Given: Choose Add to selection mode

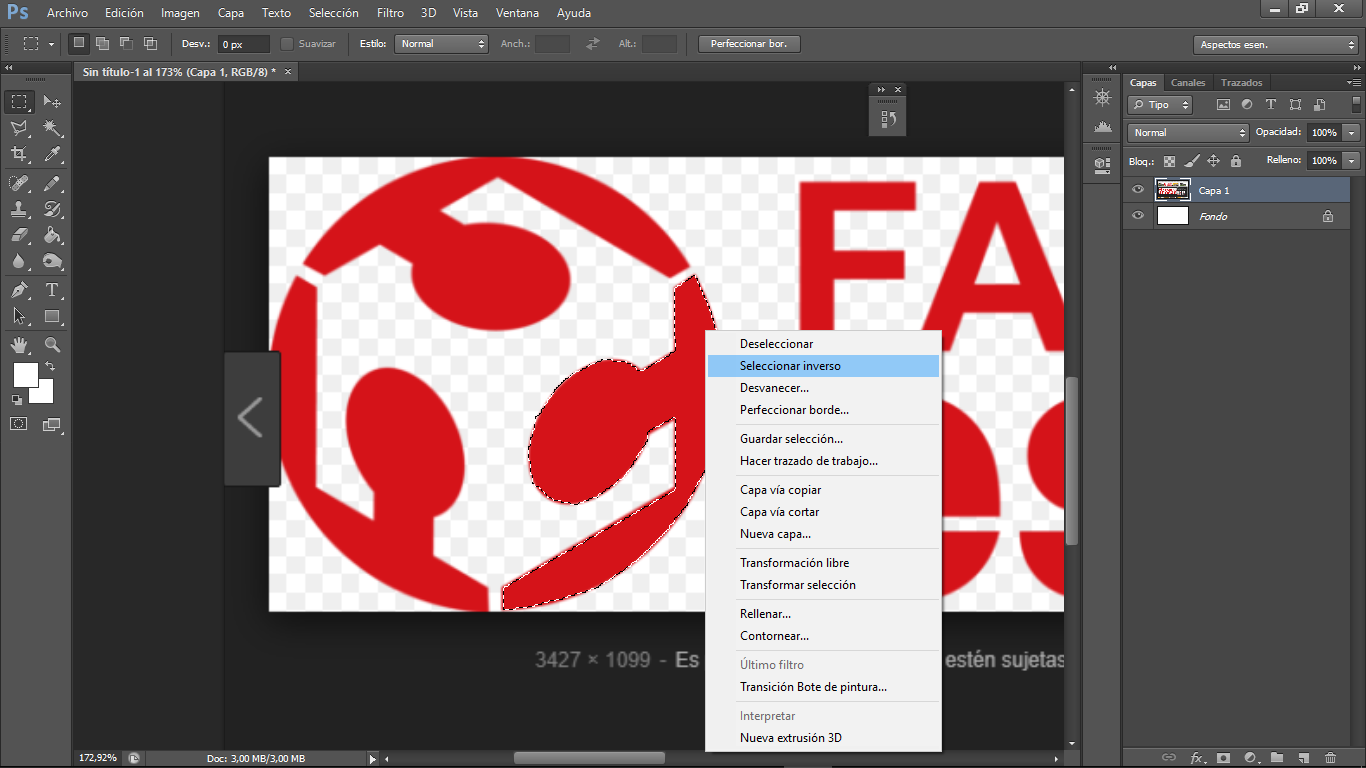Looking at the screenshot, I should (x=102, y=43).
